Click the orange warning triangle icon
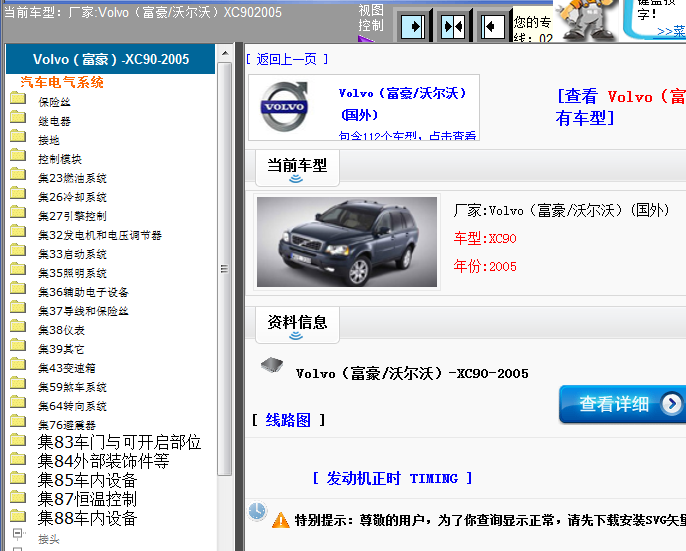686x551 pixels. click(x=280, y=520)
